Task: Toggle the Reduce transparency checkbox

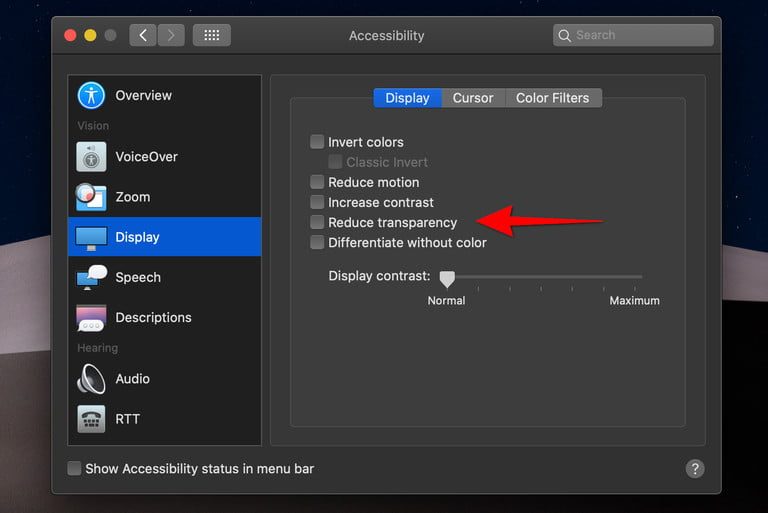Action: [317, 222]
